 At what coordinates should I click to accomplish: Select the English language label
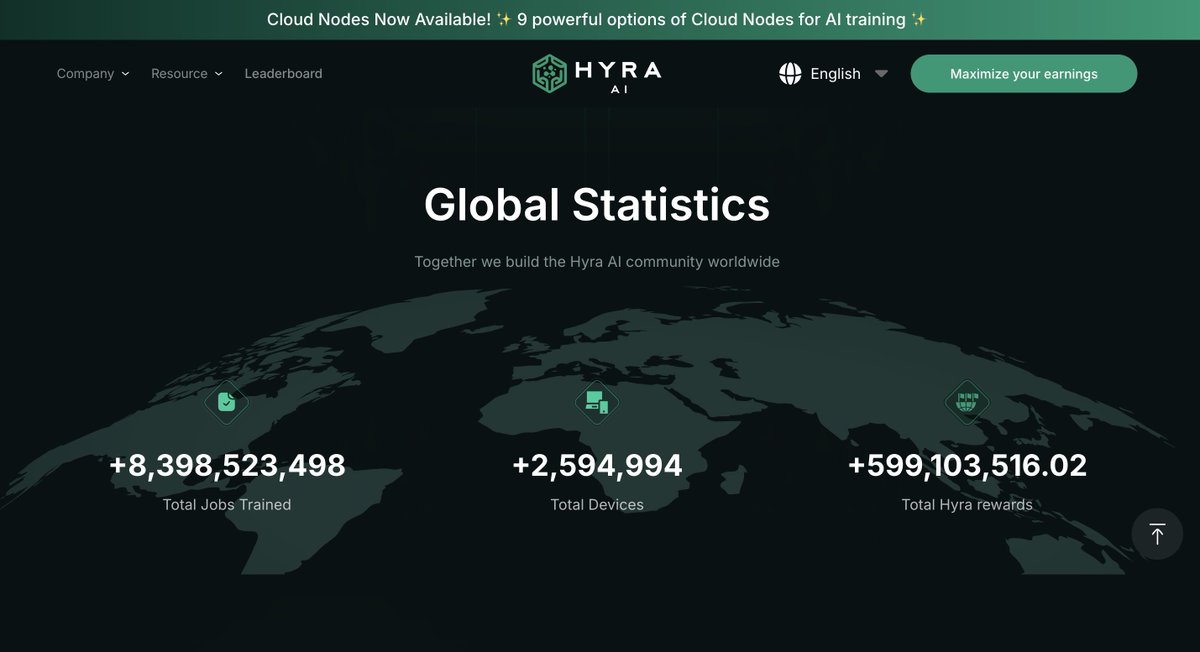tap(836, 74)
